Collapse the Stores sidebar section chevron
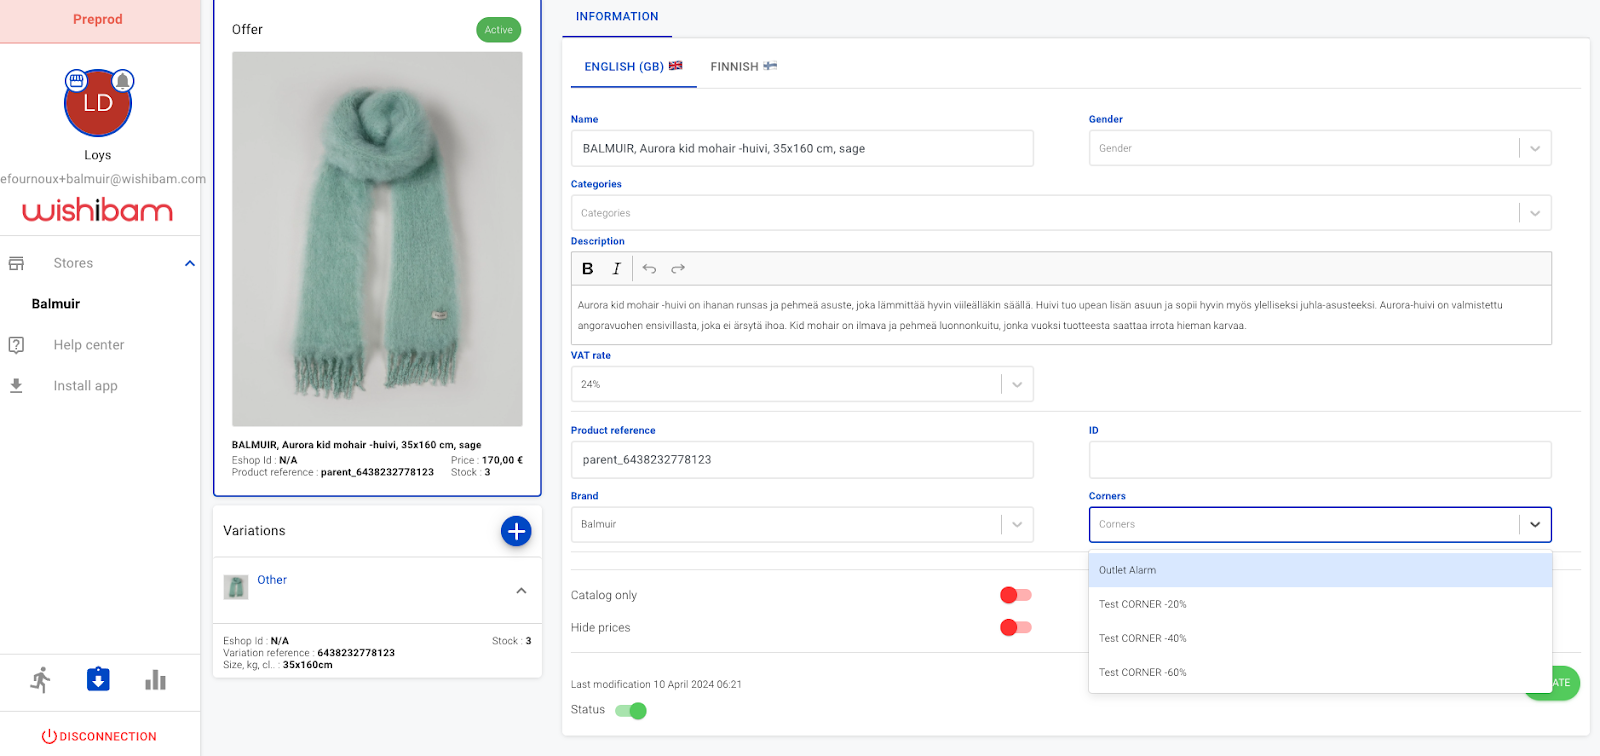Image resolution: width=1600 pixels, height=756 pixels. 190,263
